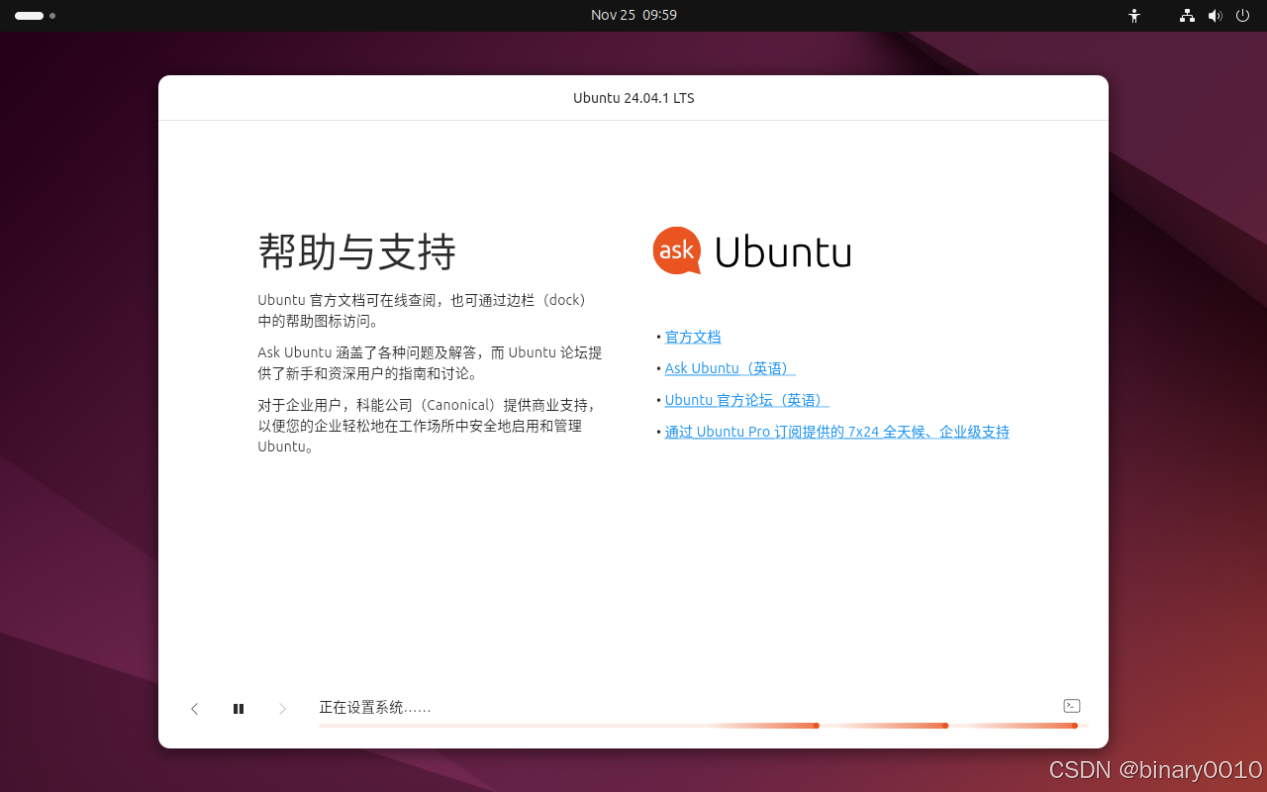This screenshot has width=1267, height=792.
Task: Click the 正在设置系统 status text
Action: 375,707
